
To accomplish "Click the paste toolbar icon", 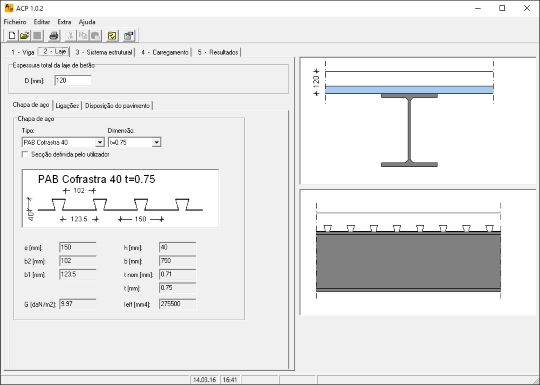I will click(x=95, y=35).
